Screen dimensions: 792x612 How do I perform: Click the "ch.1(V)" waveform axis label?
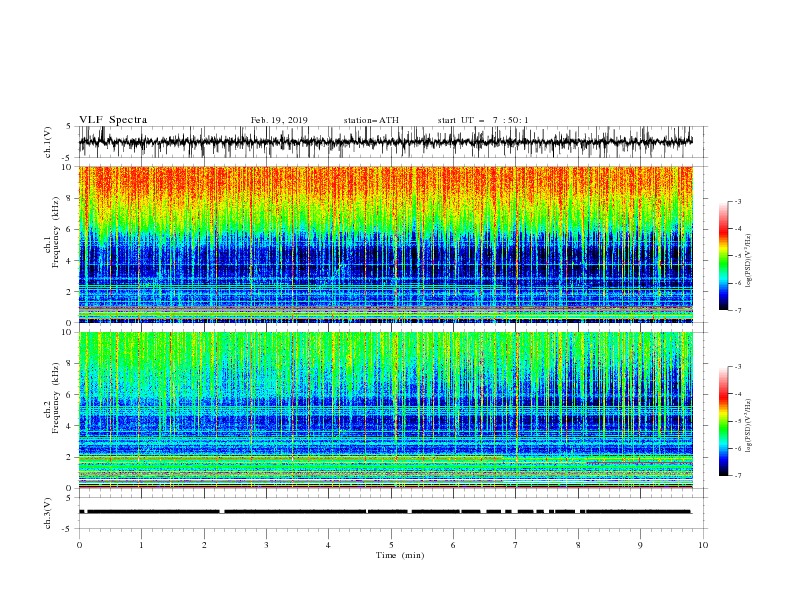(x=48, y=142)
